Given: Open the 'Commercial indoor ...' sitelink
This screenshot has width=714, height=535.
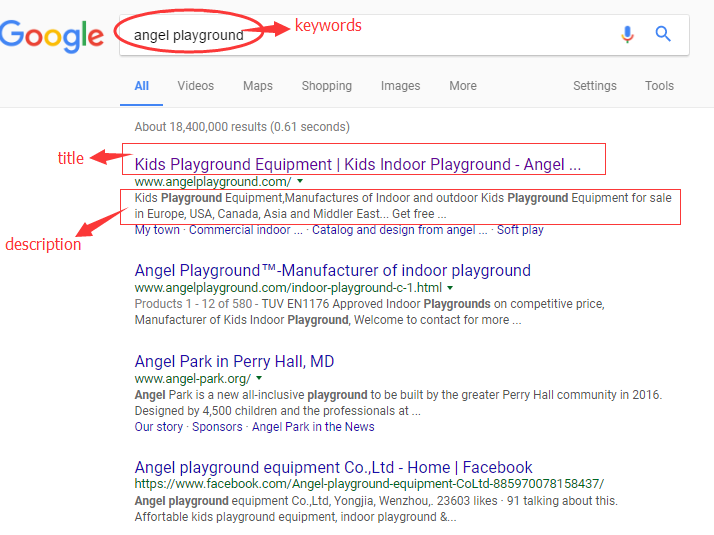Looking at the screenshot, I should click(245, 230).
